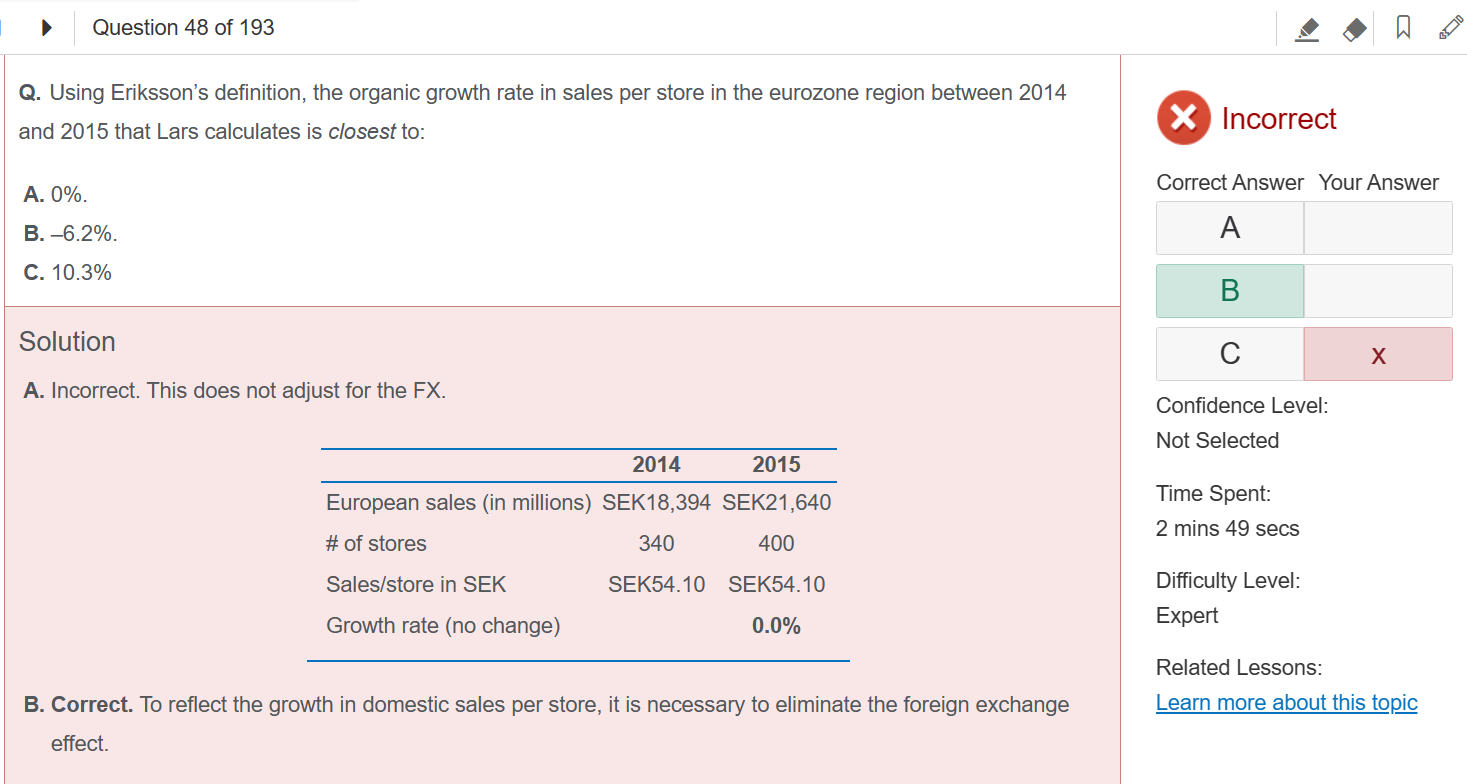Click the Correct Answer cell labeled C
Screen dimensions: 1467x784
(x=1230, y=354)
